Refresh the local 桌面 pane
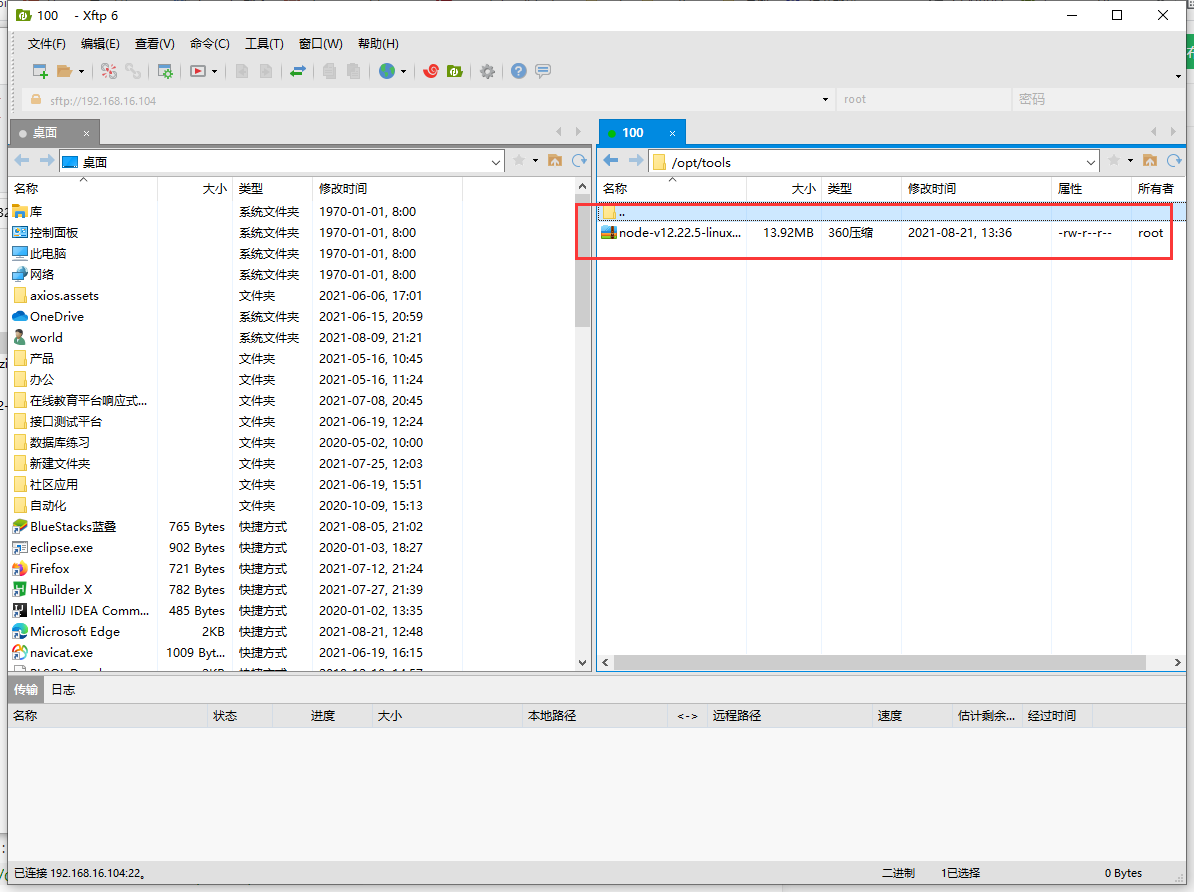1194x892 pixels. (x=579, y=161)
